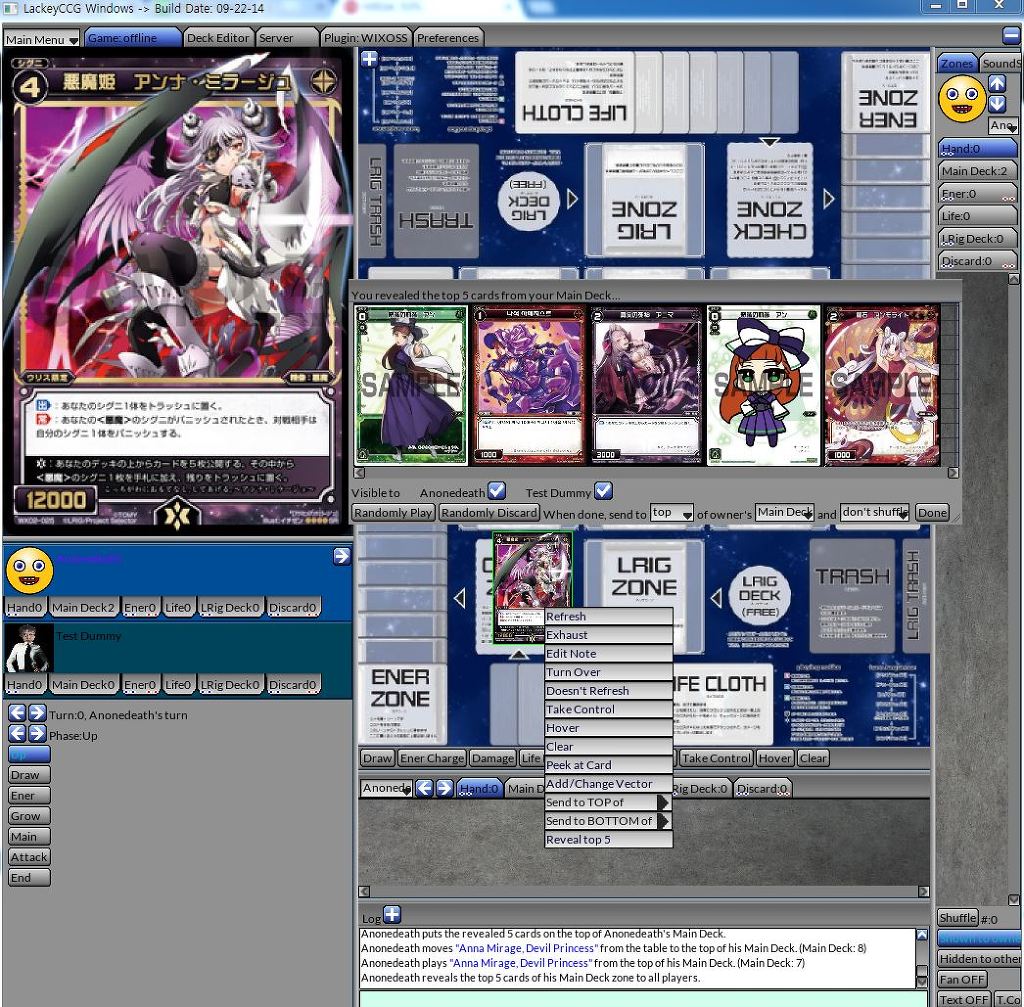Click the hand area horizontal scrollbar
This screenshot has width=1024, height=1007.
[644, 891]
